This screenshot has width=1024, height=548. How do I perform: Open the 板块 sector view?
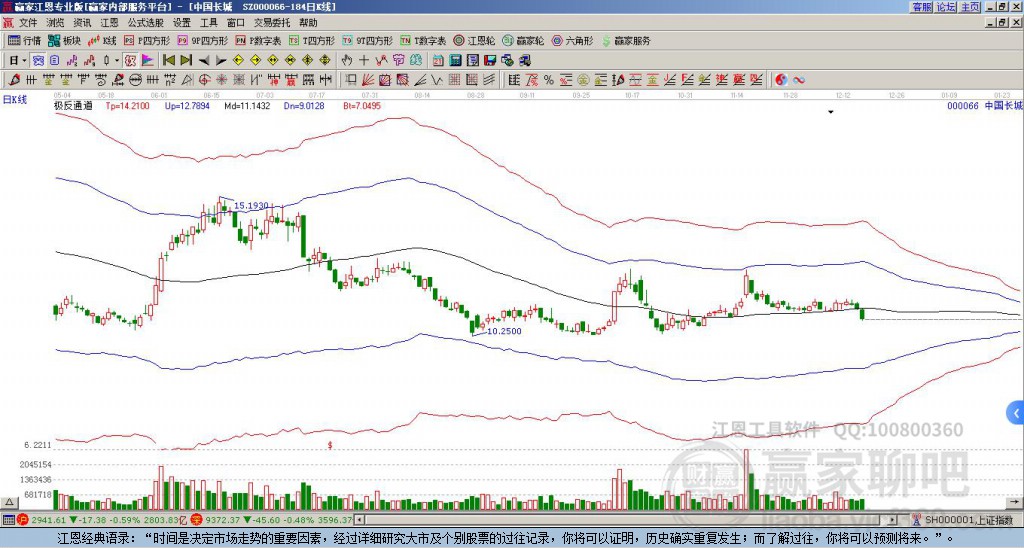[64, 40]
